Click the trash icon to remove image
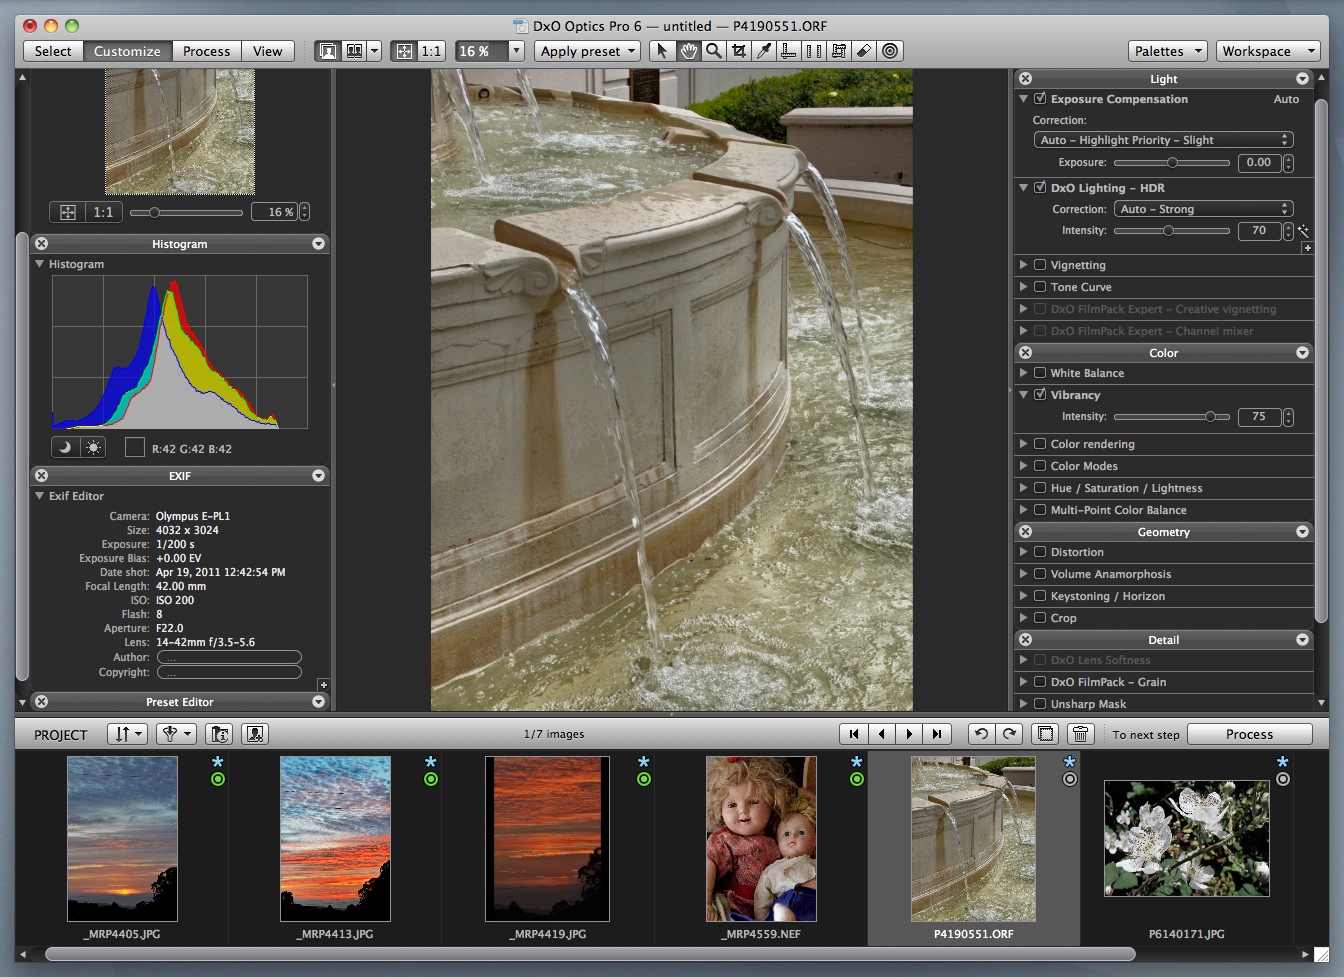Screen dimensions: 1344x977 point(1080,734)
